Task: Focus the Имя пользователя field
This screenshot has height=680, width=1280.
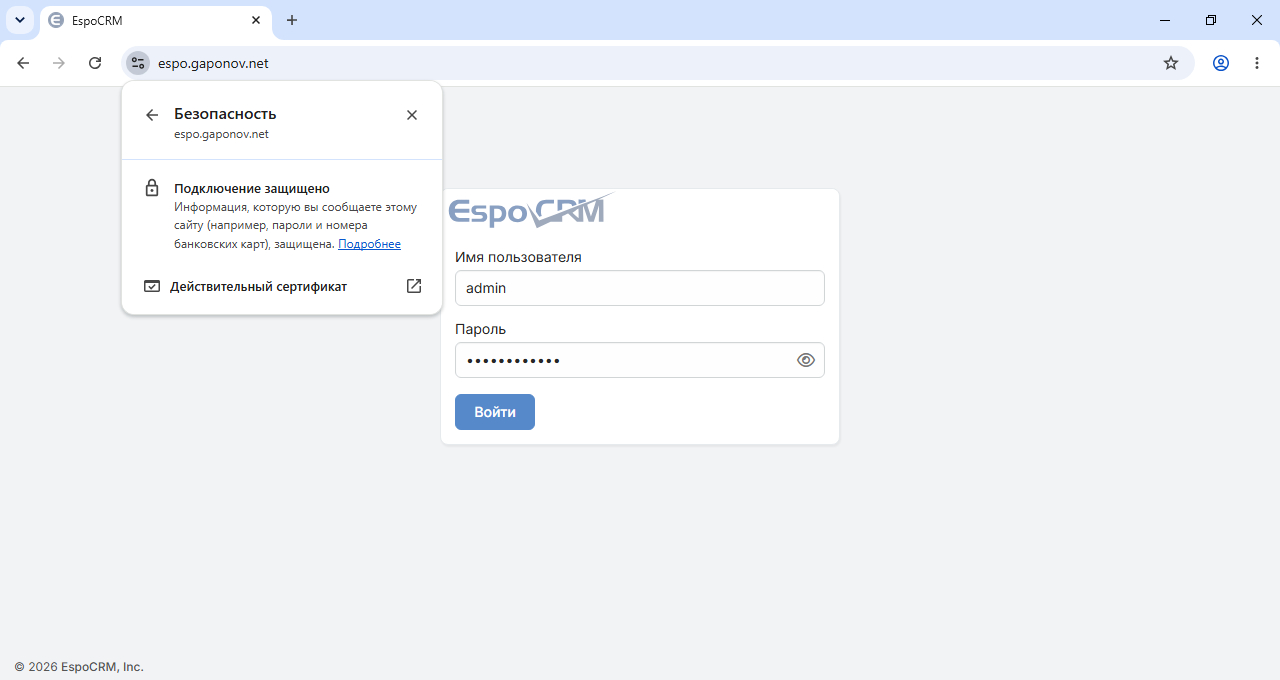Action: (640, 288)
